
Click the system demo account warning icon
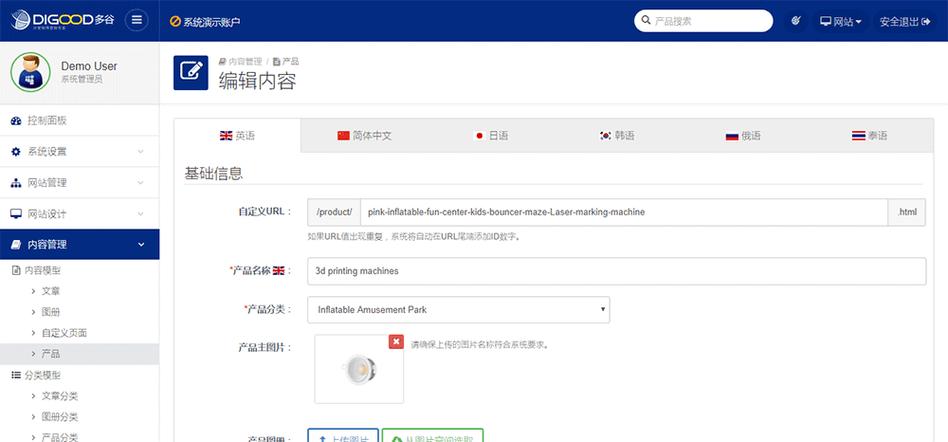pyautogui.click(x=175, y=22)
